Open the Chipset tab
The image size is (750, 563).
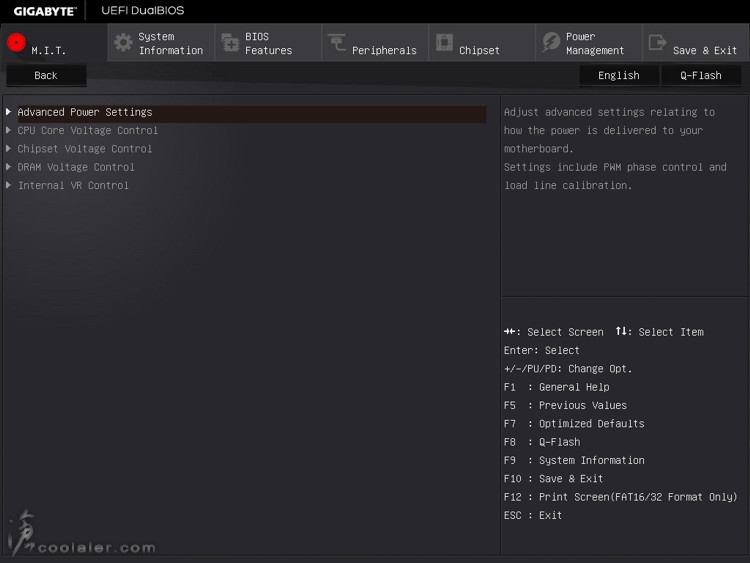482,43
